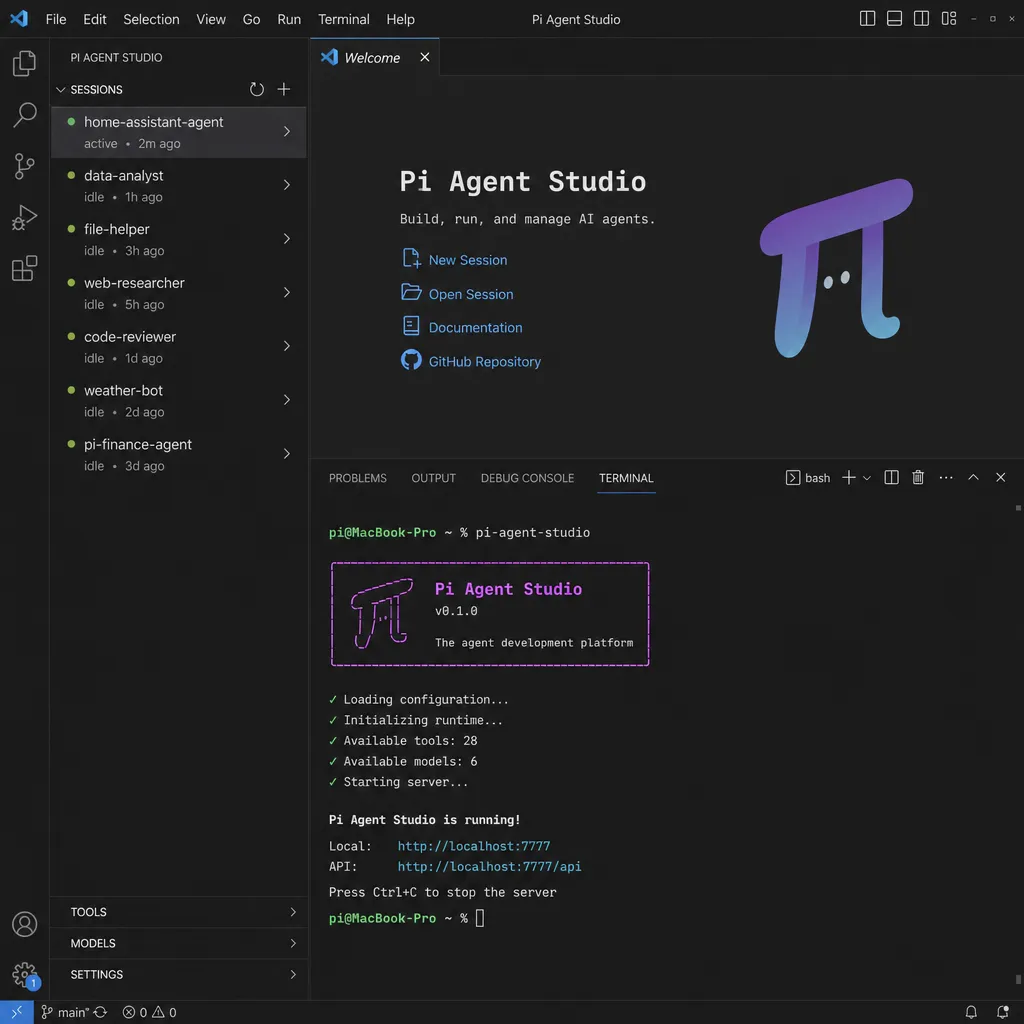Kill terminal with trash icon
This screenshot has width=1024, height=1024.
[918, 477]
